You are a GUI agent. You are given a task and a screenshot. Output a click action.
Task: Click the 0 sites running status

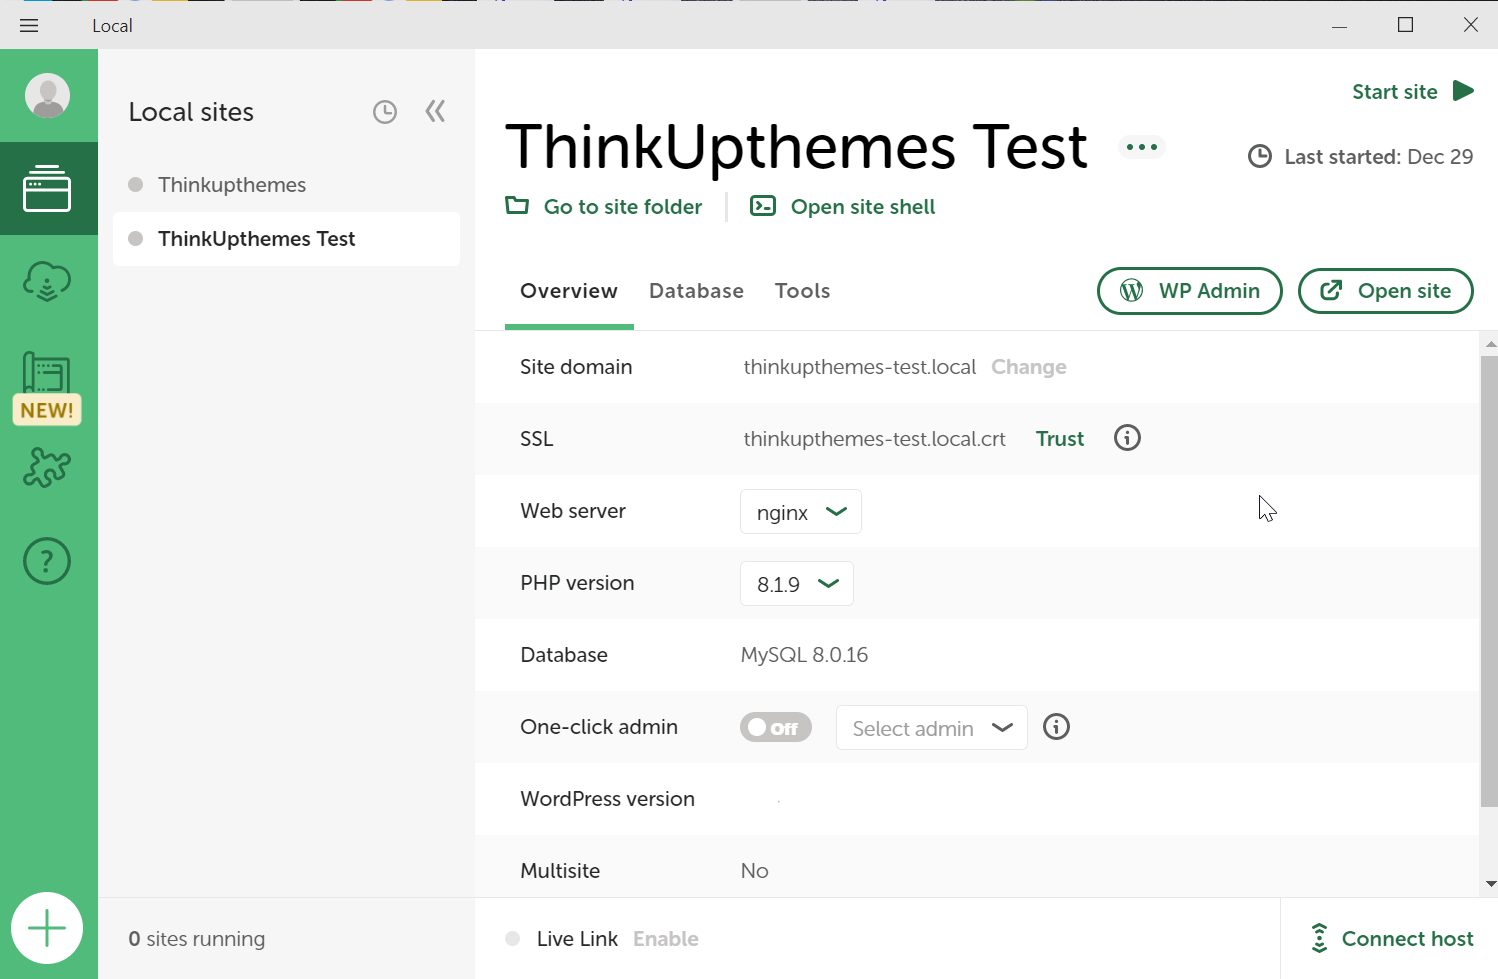197,939
